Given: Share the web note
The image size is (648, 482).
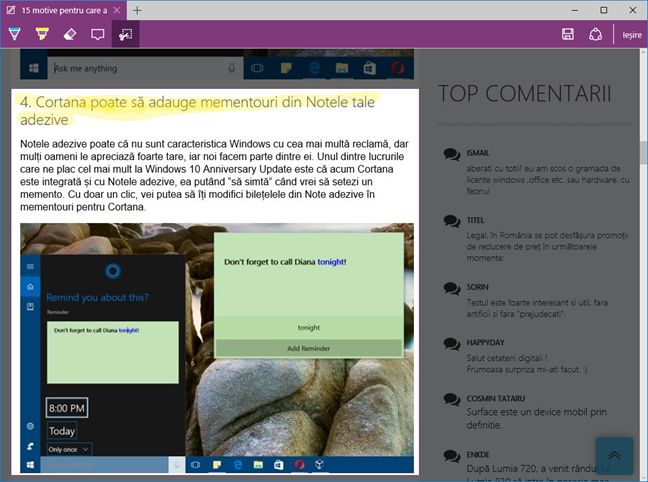Looking at the screenshot, I should [595, 34].
